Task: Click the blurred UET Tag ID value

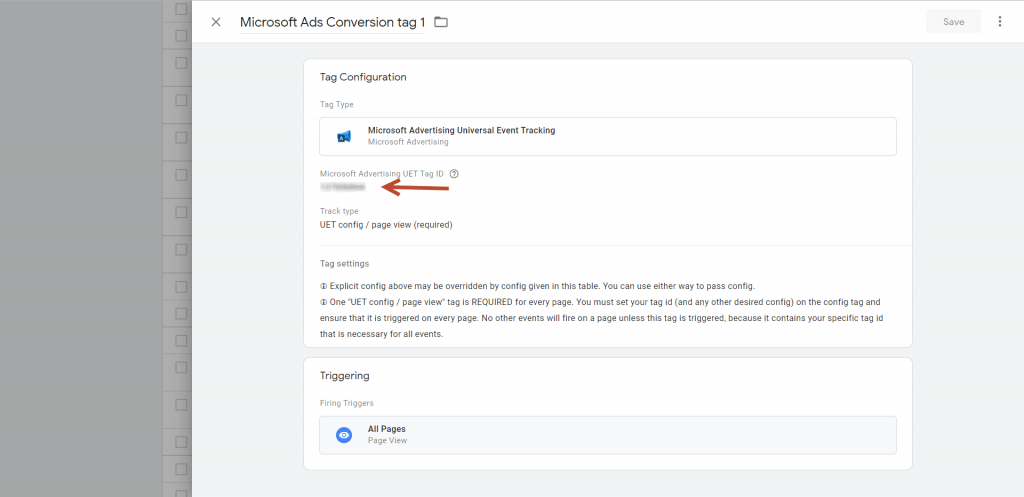Action: coord(343,187)
